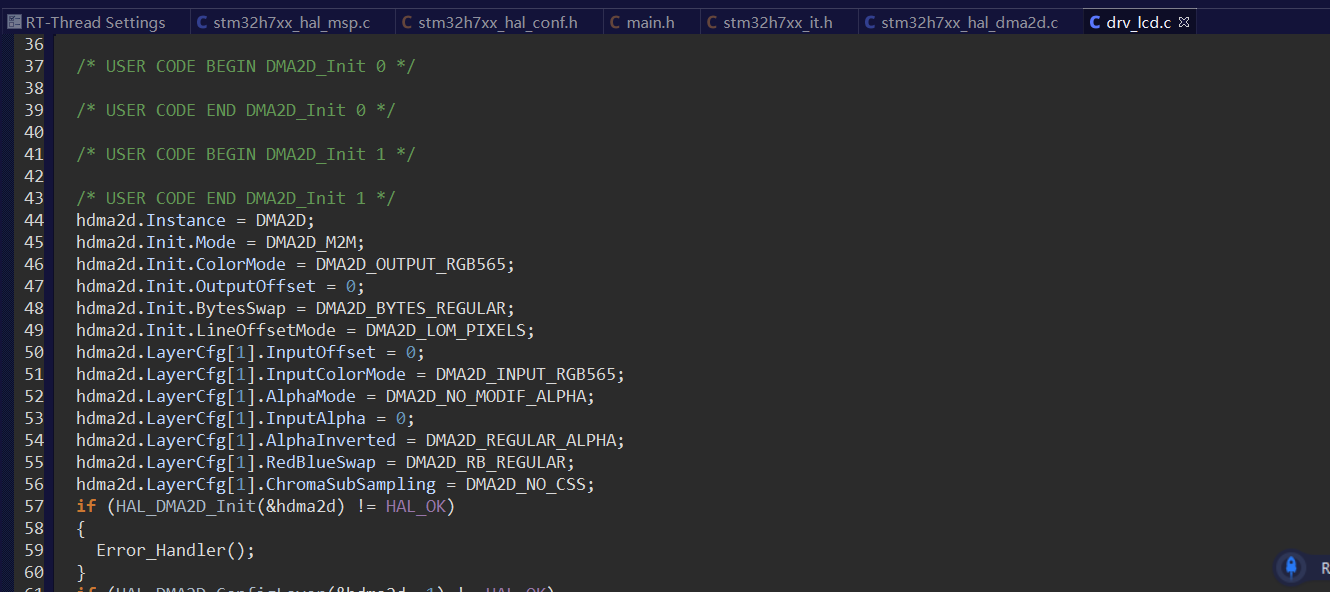The width and height of the screenshot is (1330, 592).
Task: Open the main.h editor tab
Action: pyautogui.click(x=650, y=22)
